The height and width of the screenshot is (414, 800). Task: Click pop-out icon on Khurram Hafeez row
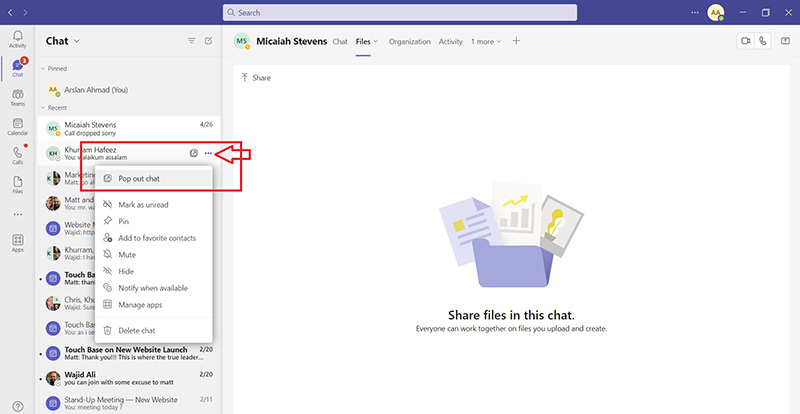coord(193,153)
